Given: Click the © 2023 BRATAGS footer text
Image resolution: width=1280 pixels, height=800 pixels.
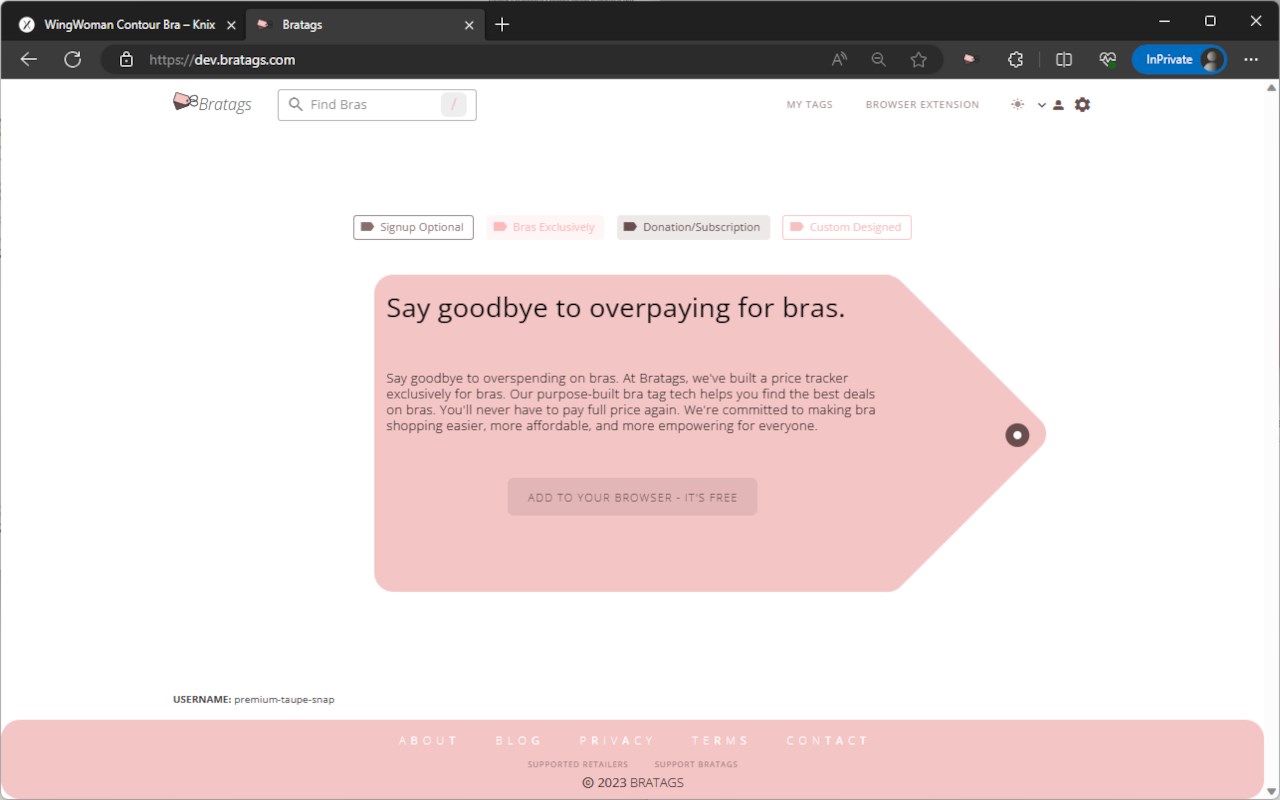Looking at the screenshot, I should click(x=633, y=783).
